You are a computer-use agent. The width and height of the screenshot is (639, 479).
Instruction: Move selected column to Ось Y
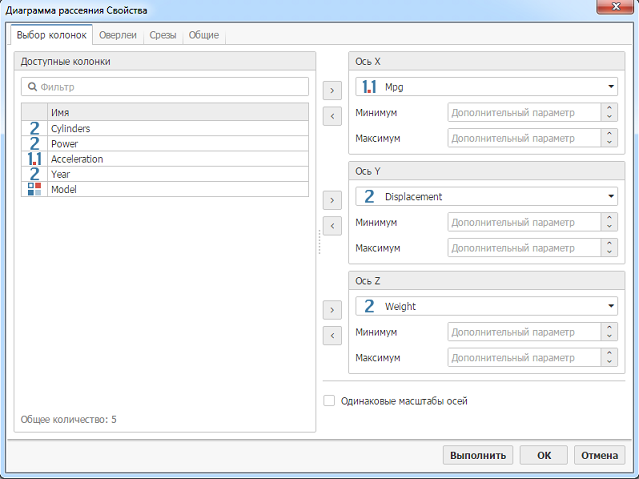point(332,201)
